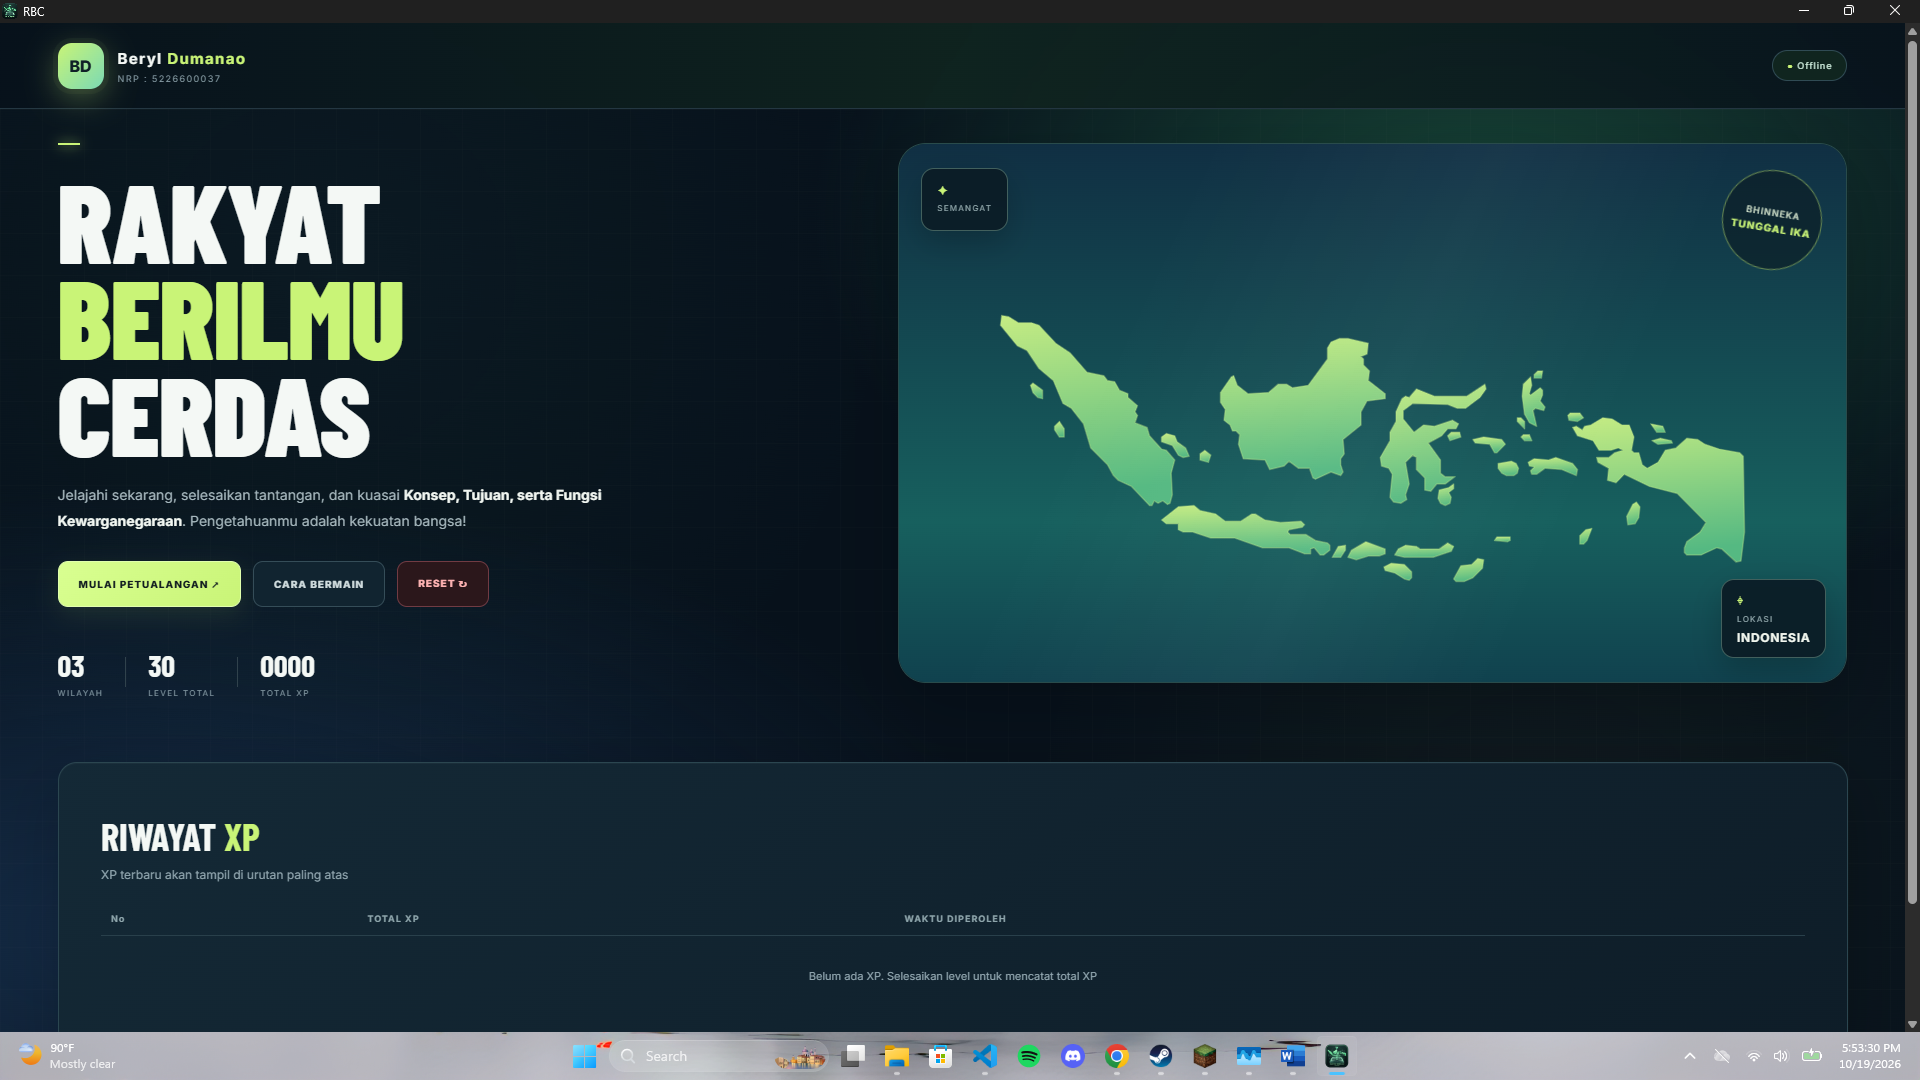1920x1080 pixels.
Task: Open File Explorer from the taskbar
Action: click(897, 1056)
